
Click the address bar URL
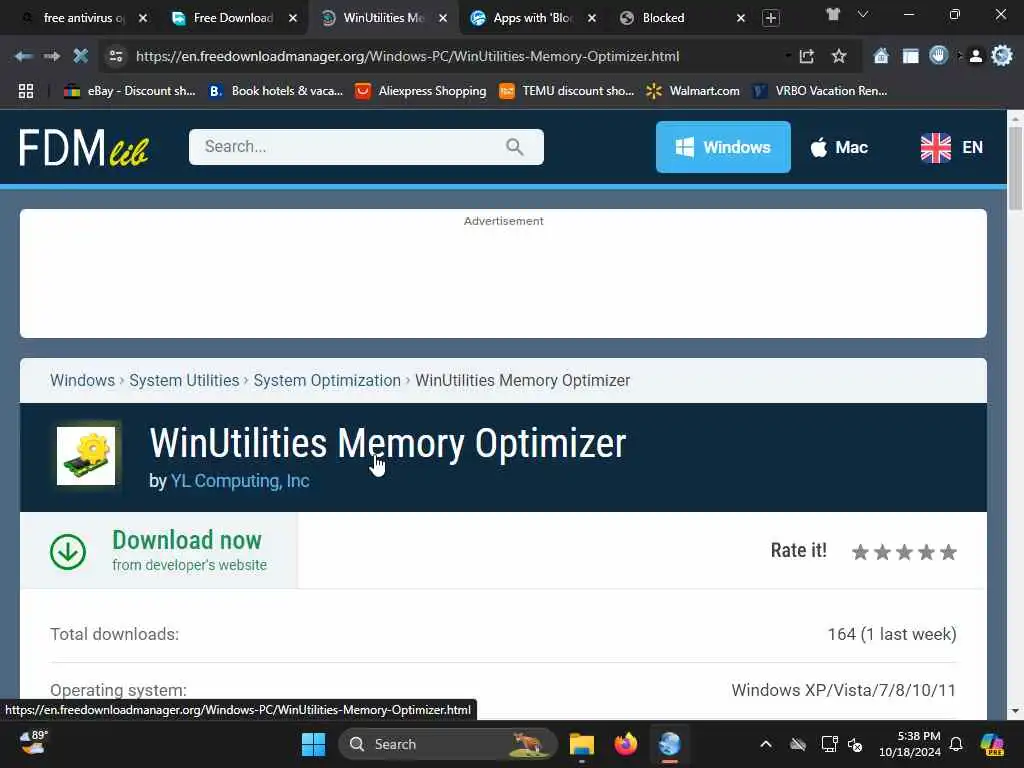pos(408,56)
